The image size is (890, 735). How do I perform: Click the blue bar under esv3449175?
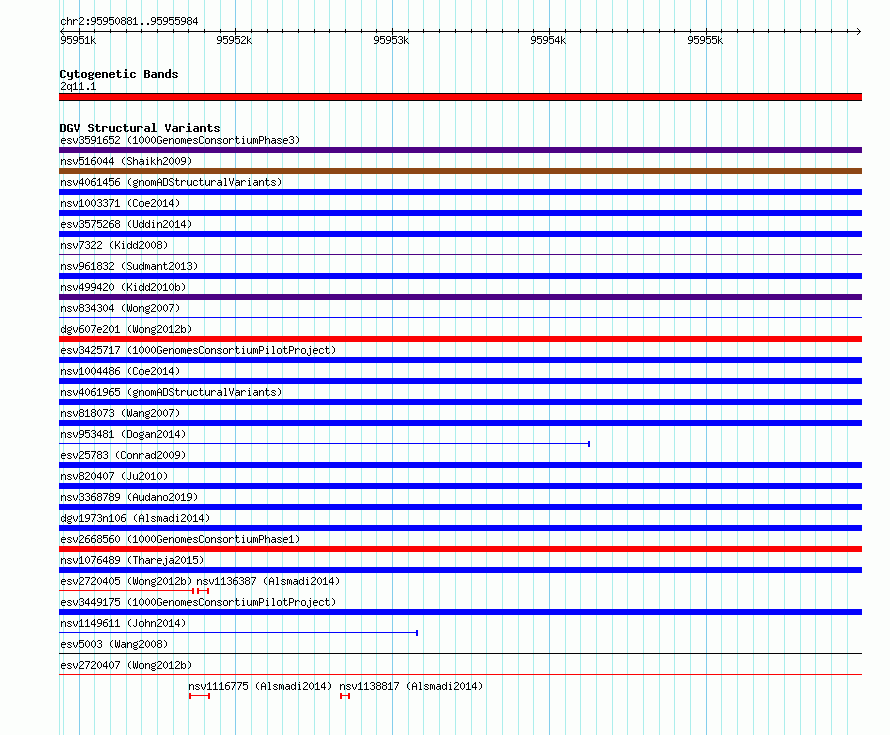tap(460, 612)
